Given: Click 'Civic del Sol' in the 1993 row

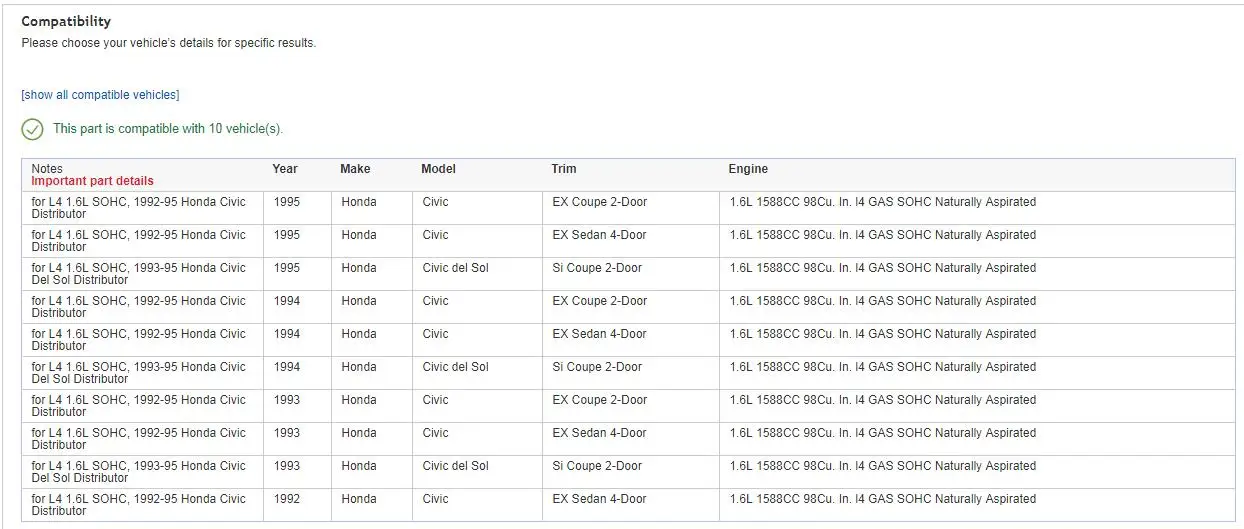Looking at the screenshot, I should [x=456, y=466].
